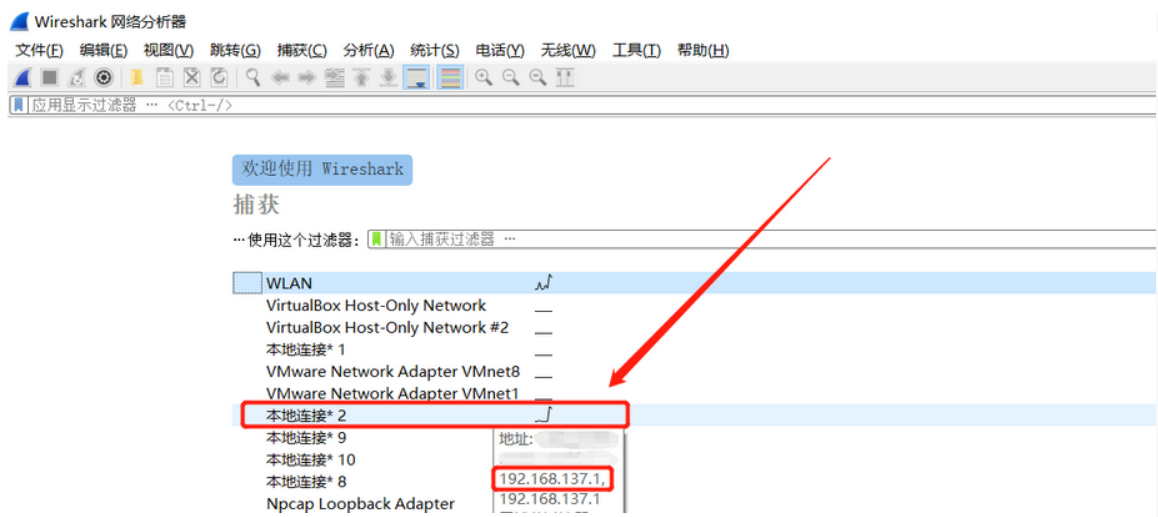Select 本地连接* 8 interface
The image size is (1158, 517).
(x=306, y=482)
